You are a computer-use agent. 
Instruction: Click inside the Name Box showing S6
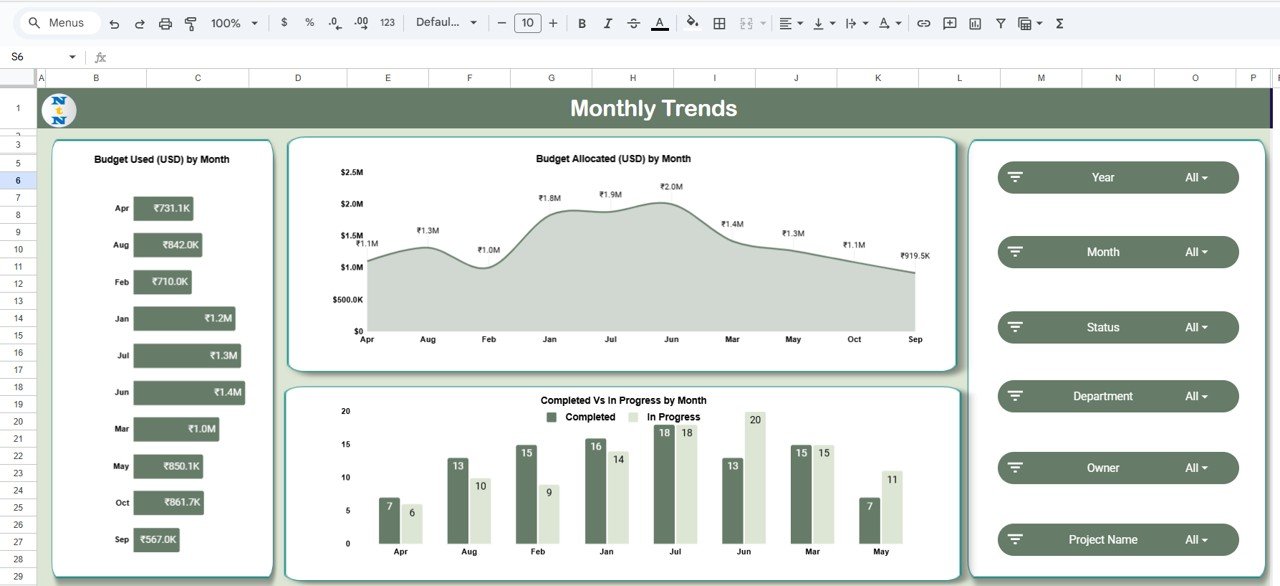30,56
